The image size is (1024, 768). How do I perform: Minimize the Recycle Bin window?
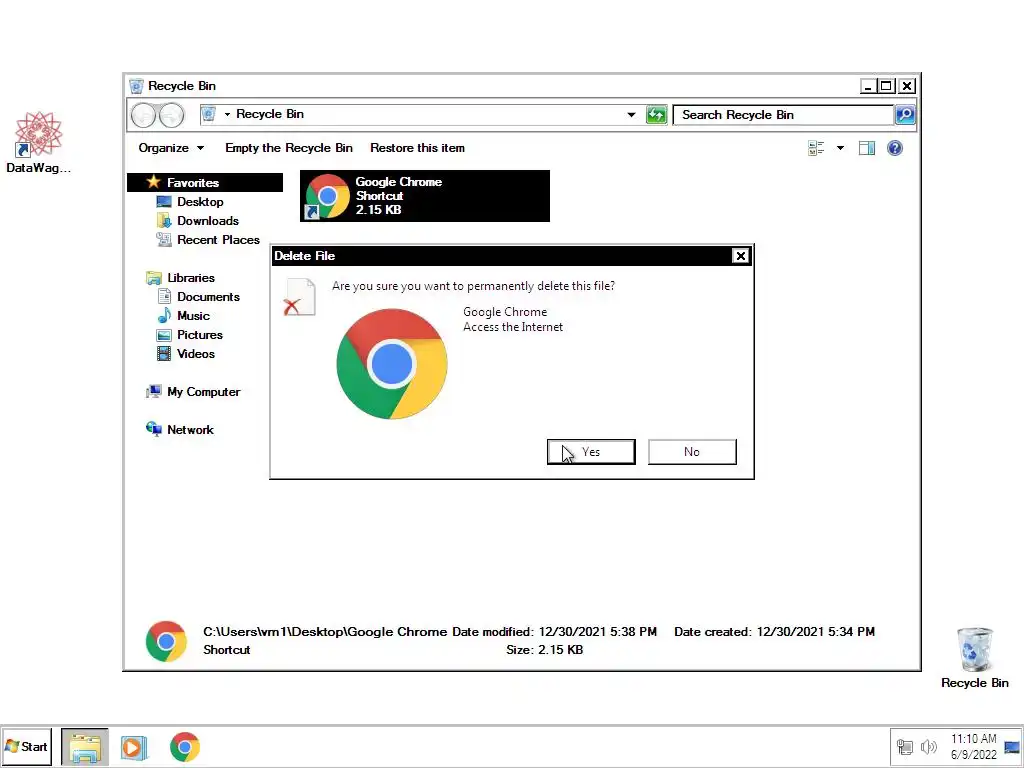tap(868, 86)
